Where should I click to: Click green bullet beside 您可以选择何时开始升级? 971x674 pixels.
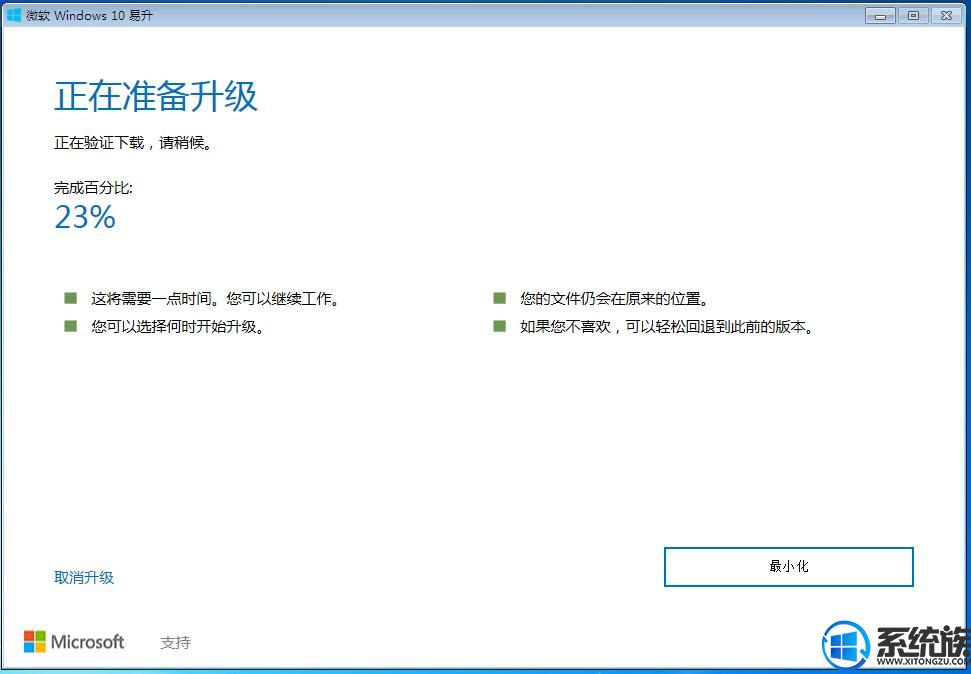tap(71, 326)
